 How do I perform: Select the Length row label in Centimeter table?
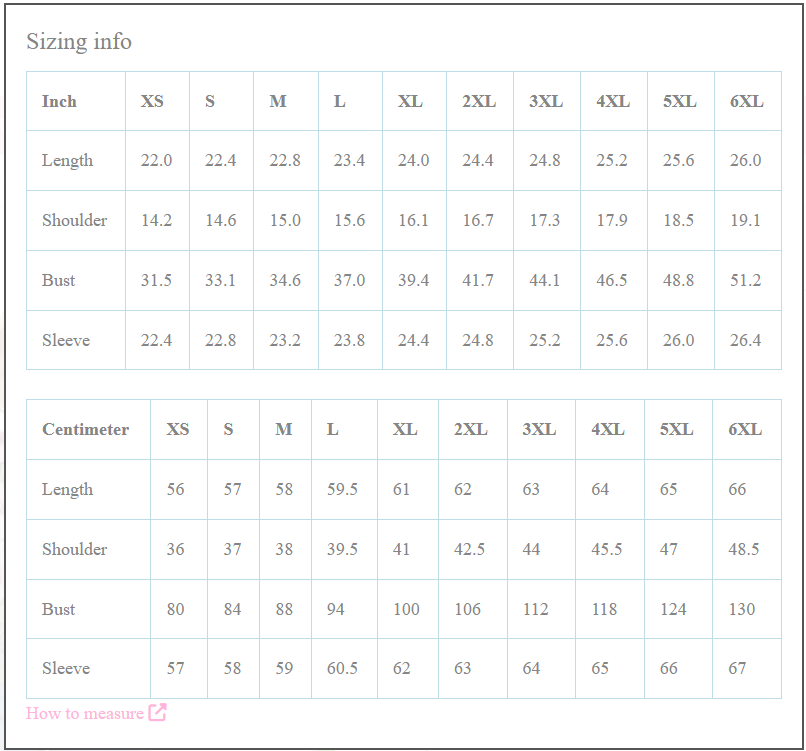67,489
